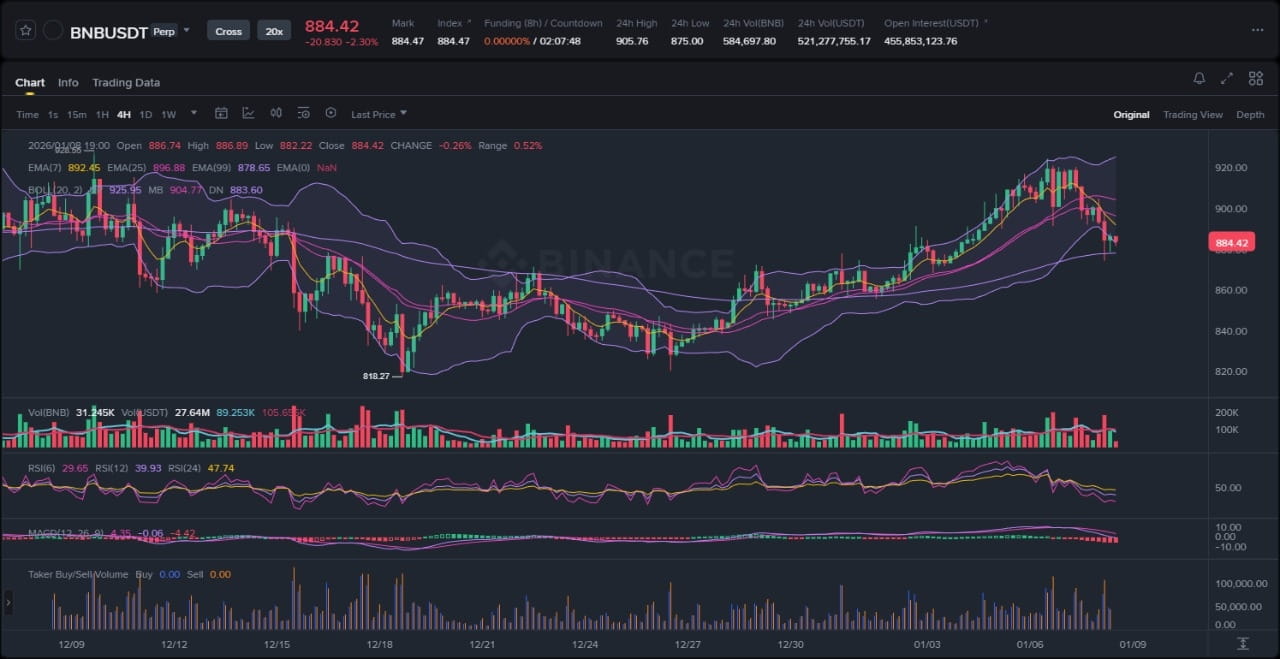Click the 01/06 date label on time axis

(1030, 644)
